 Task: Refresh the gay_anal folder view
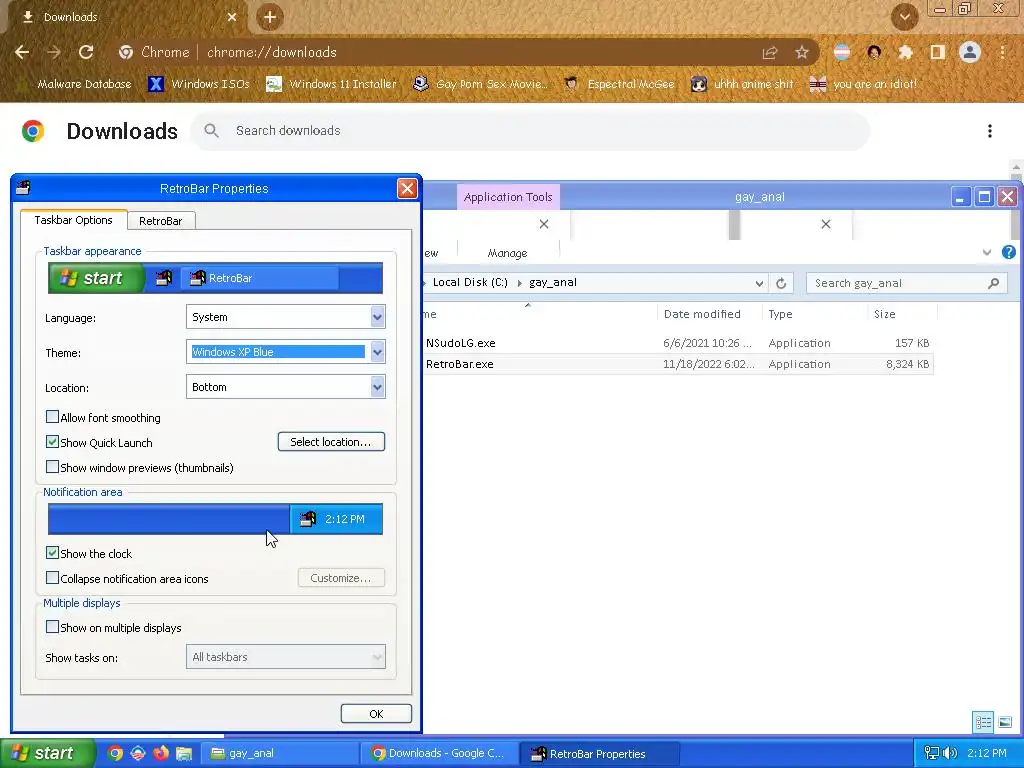[x=781, y=283]
